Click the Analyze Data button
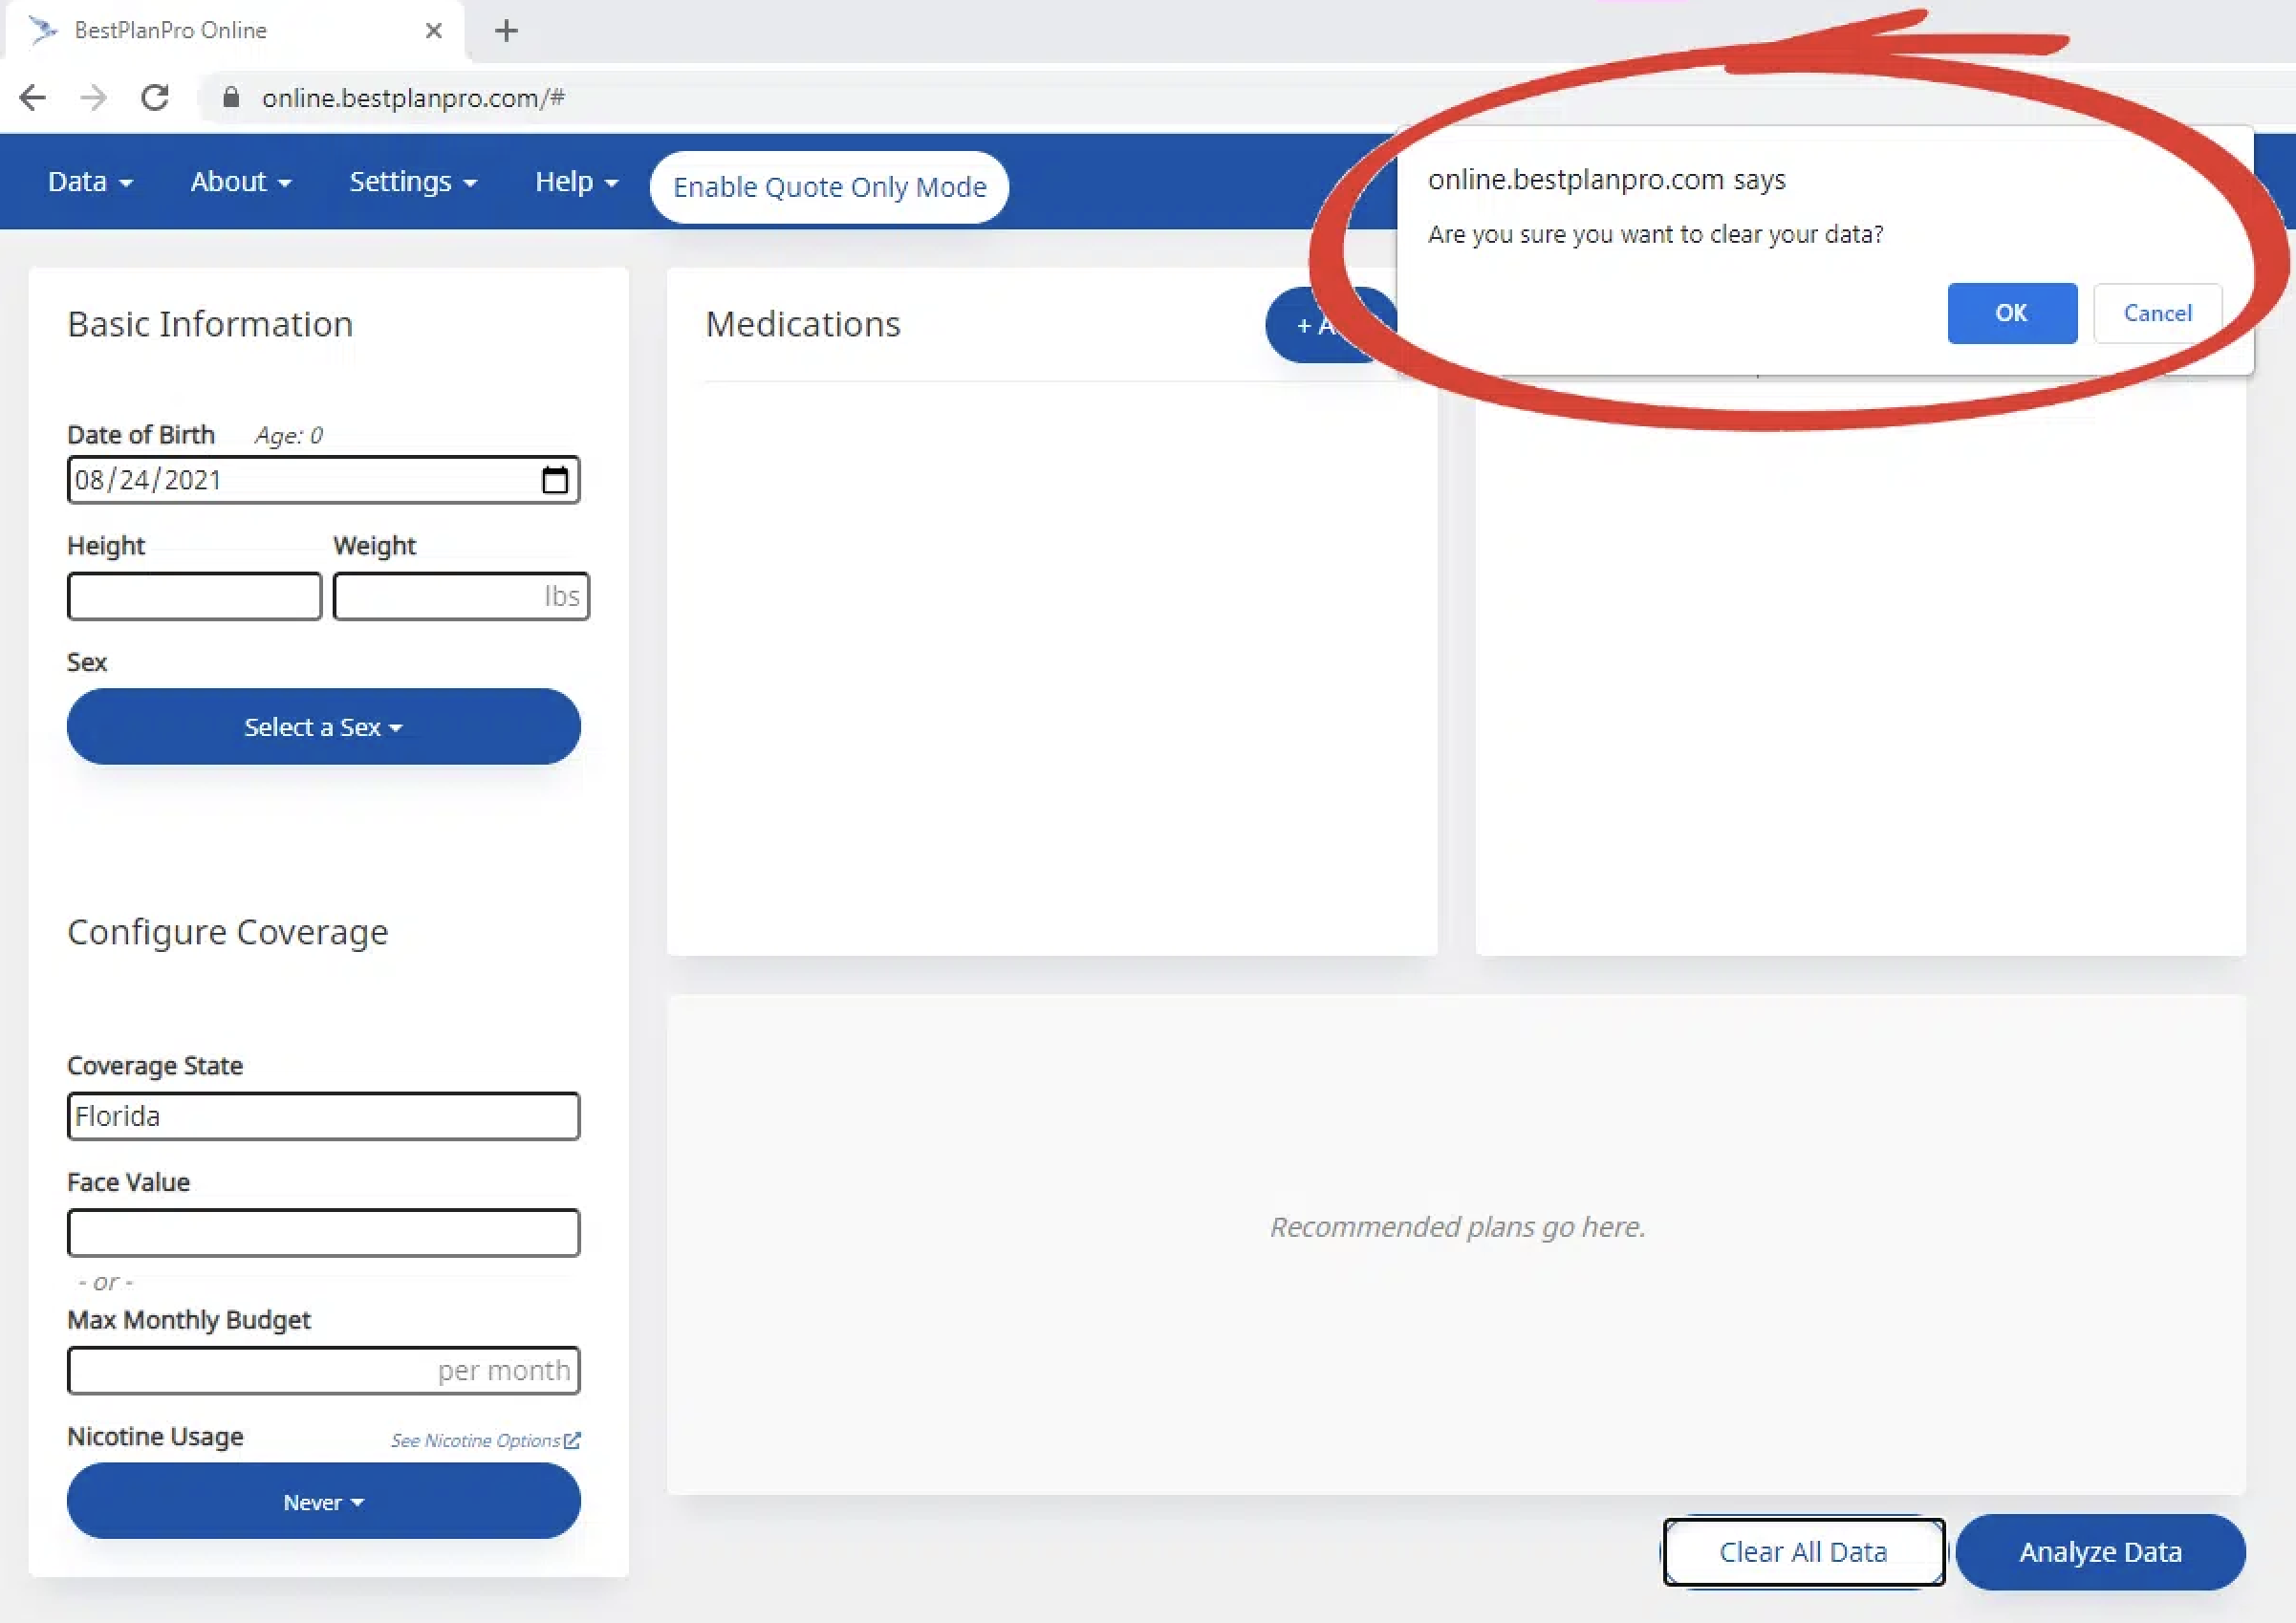 point(2100,1552)
